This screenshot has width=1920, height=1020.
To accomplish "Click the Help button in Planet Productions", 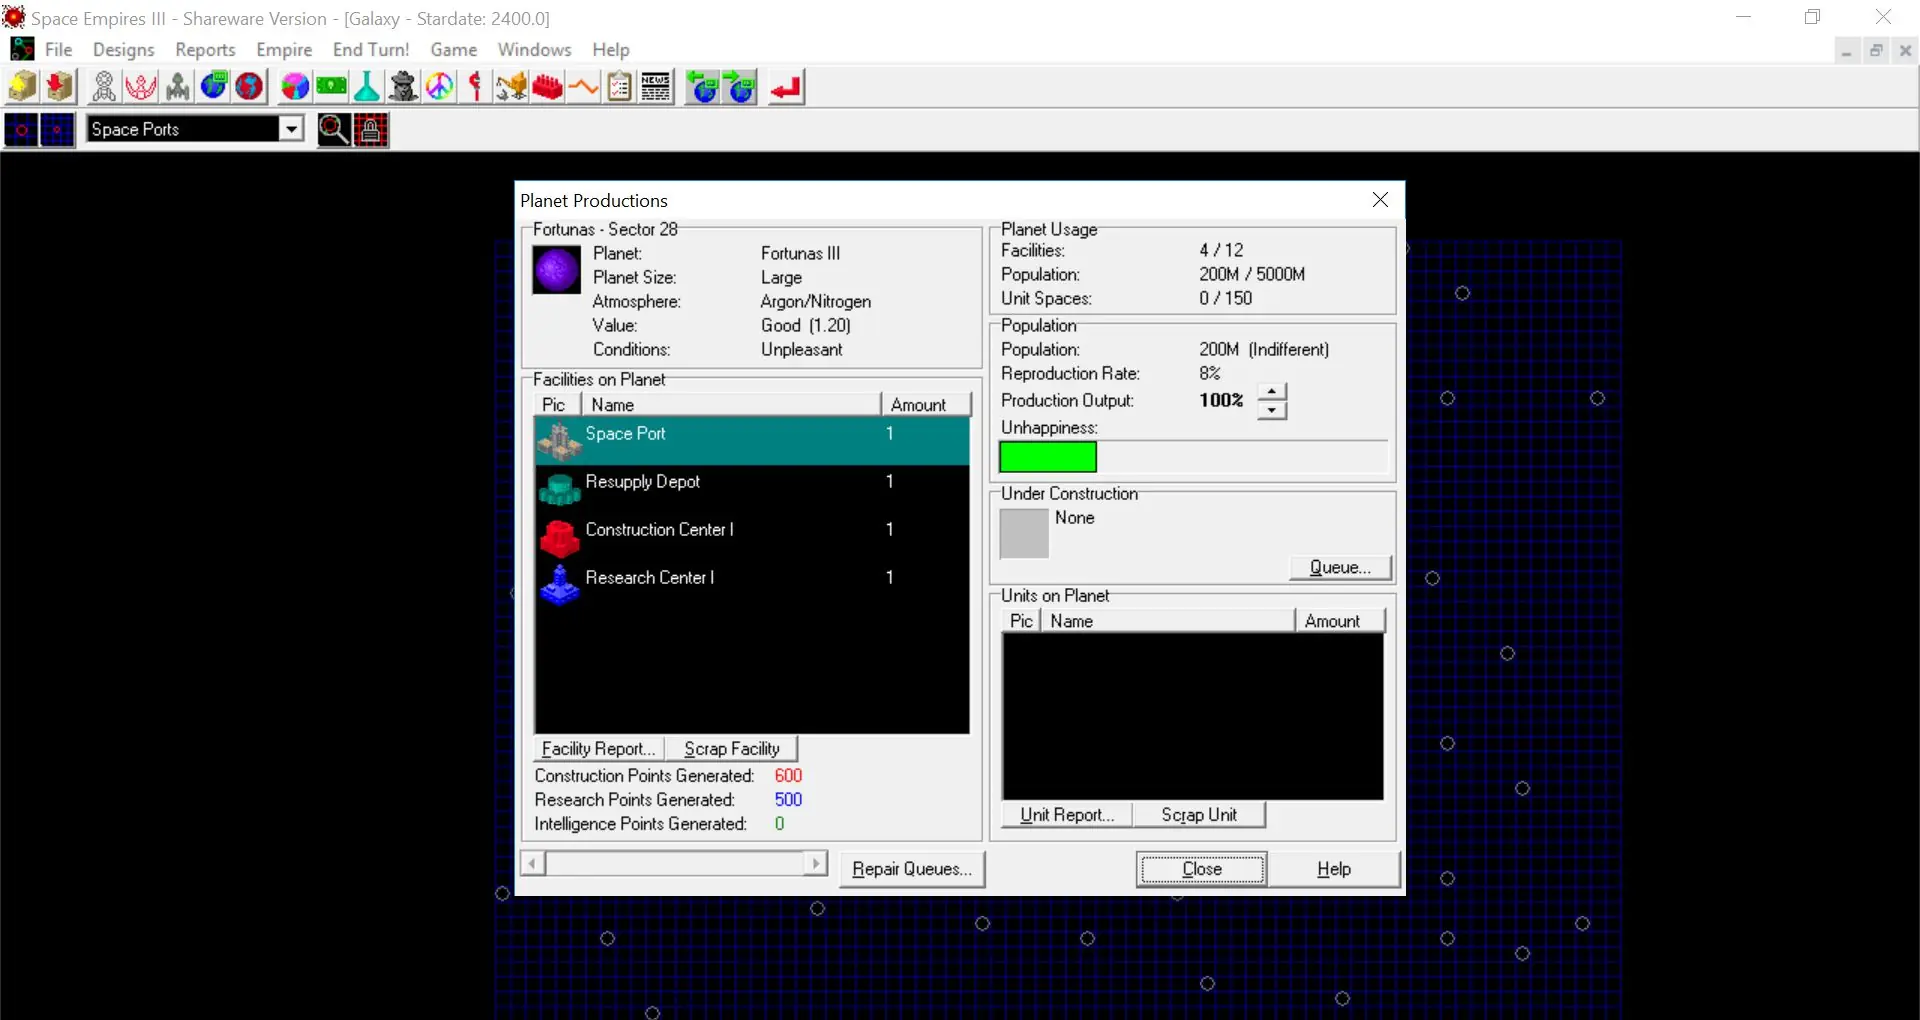I will tap(1334, 869).
